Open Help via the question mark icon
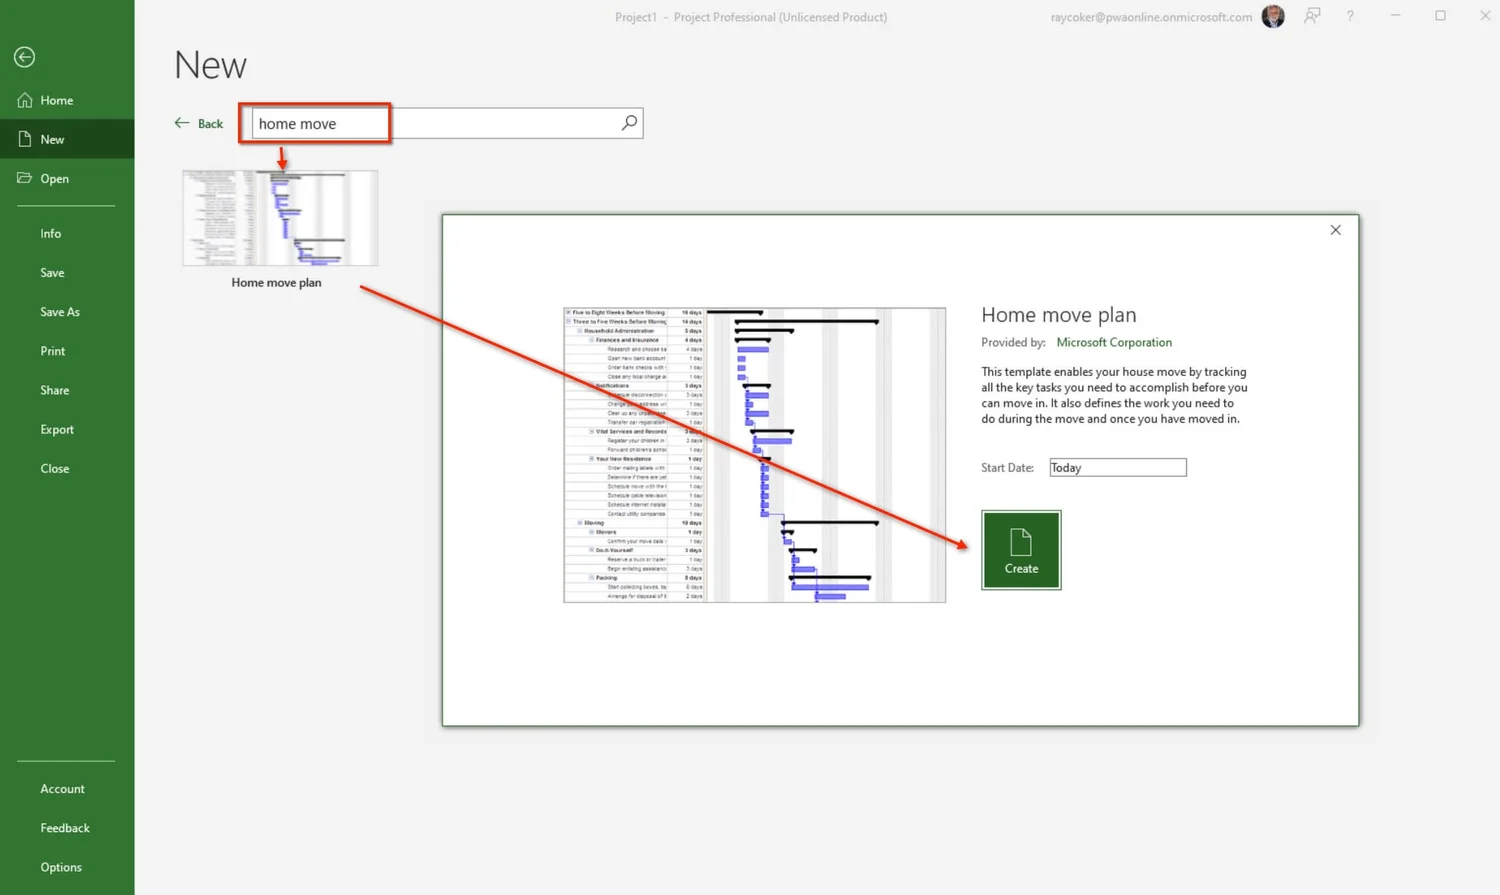The height and width of the screenshot is (895, 1500). click(x=1349, y=16)
